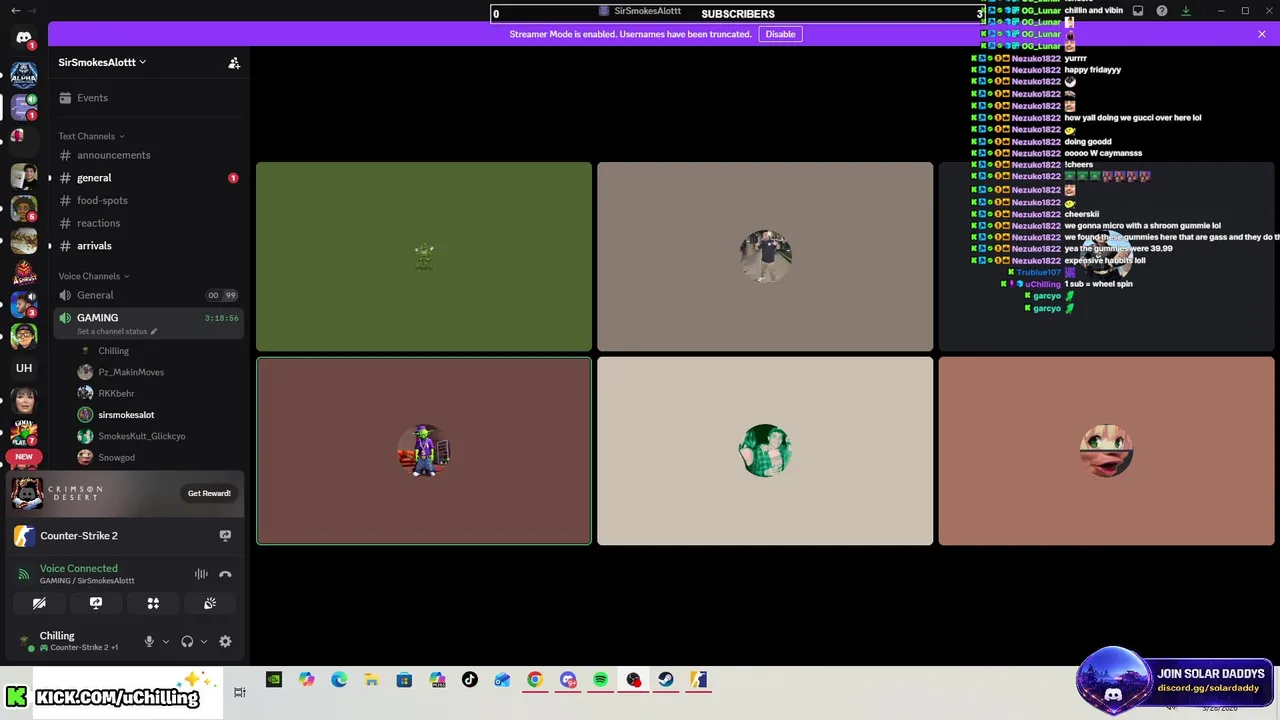Disable Streamer Mode with the Disable button
The image size is (1280, 720).
coord(780,34)
